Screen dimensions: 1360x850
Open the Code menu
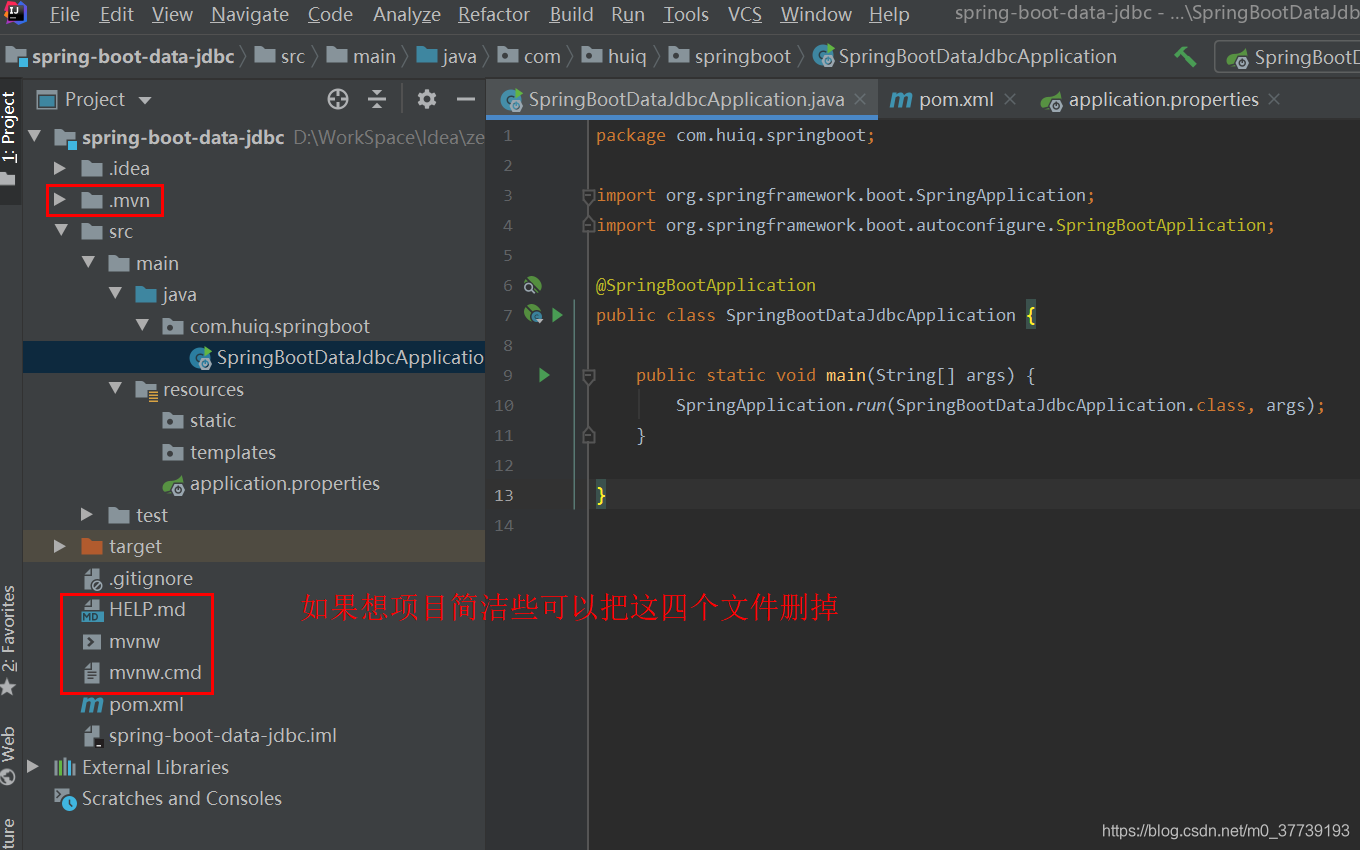pyautogui.click(x=330, y=14)
